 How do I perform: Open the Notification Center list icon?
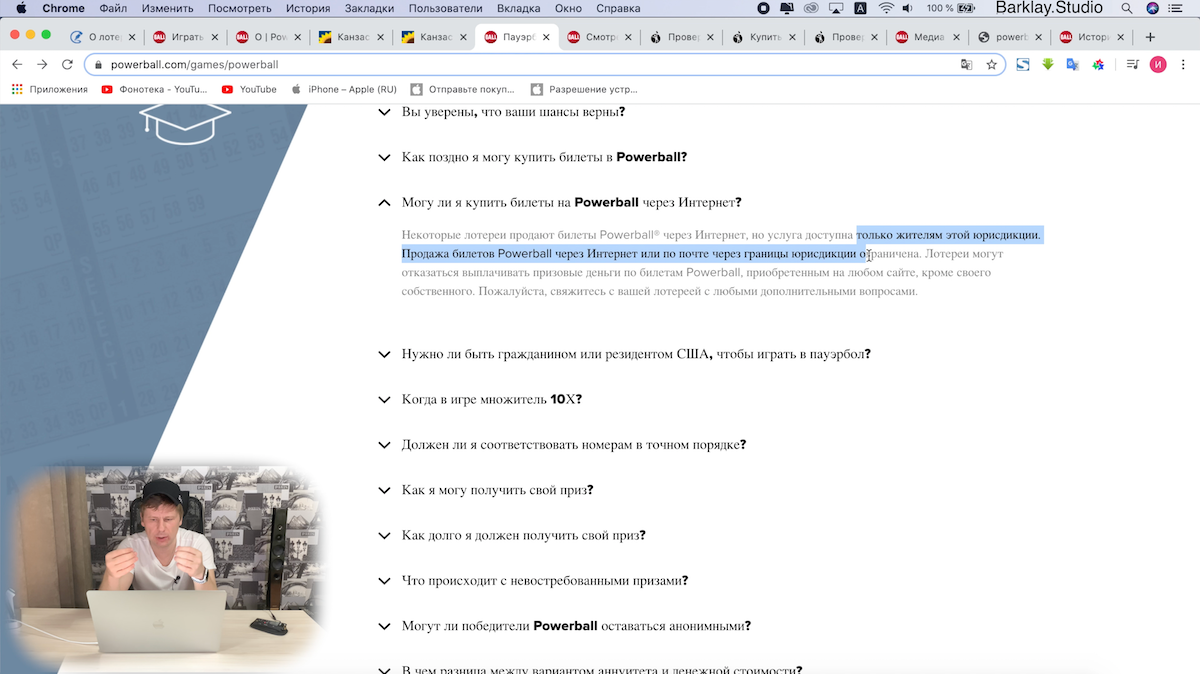1177,8
